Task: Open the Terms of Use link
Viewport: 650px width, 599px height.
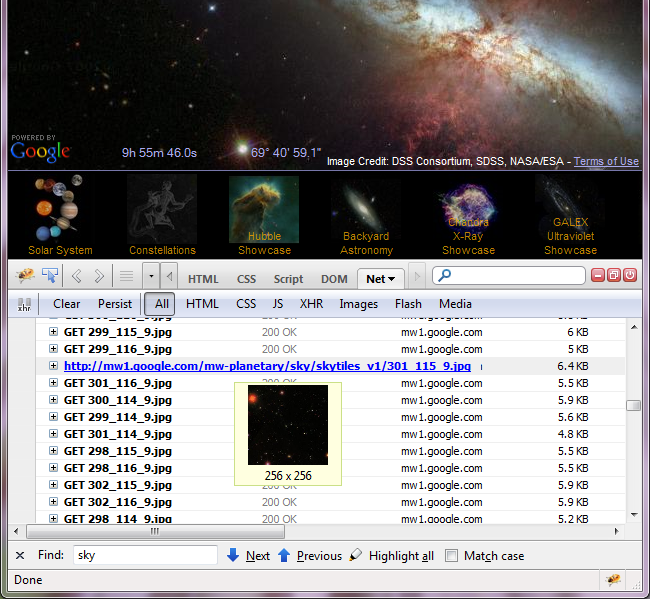Action: [606, 161]
